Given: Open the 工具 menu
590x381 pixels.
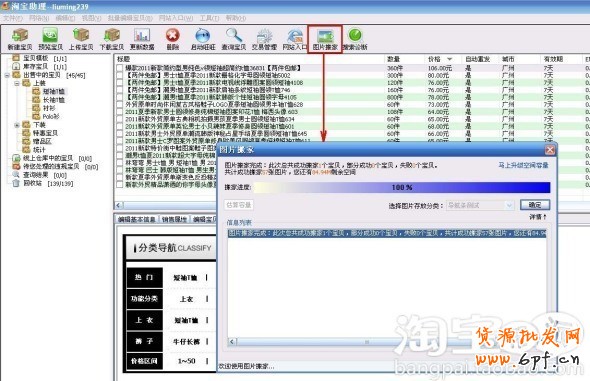Looking at the screenshot, I should pos(209,18).
